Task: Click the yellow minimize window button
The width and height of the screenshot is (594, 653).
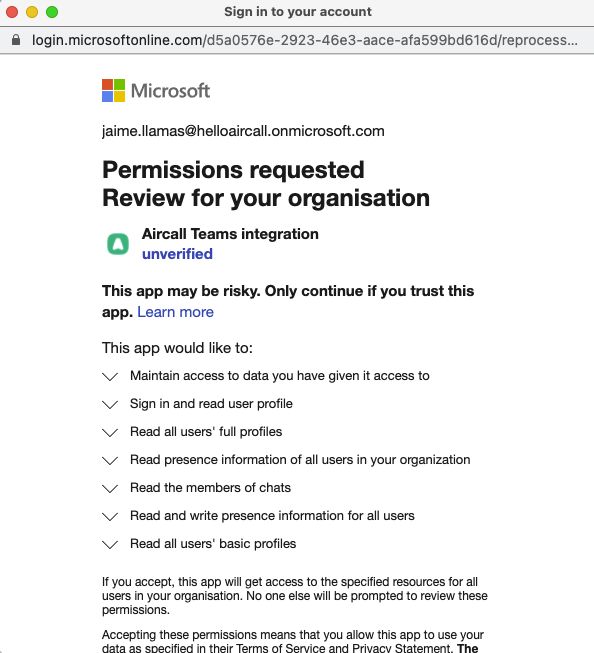Action: click(x=32, y=12)
